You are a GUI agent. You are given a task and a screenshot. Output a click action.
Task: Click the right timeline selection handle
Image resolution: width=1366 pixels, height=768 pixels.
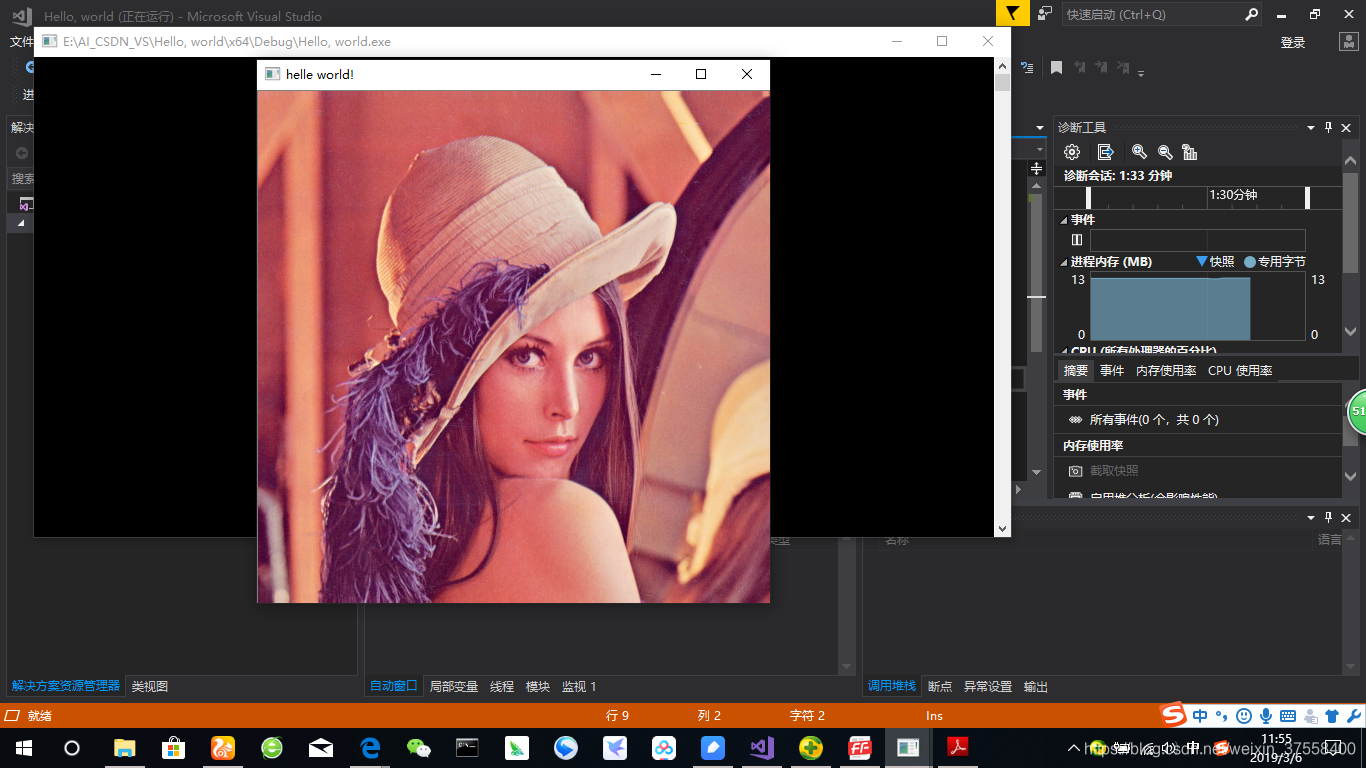(1307, 198)
